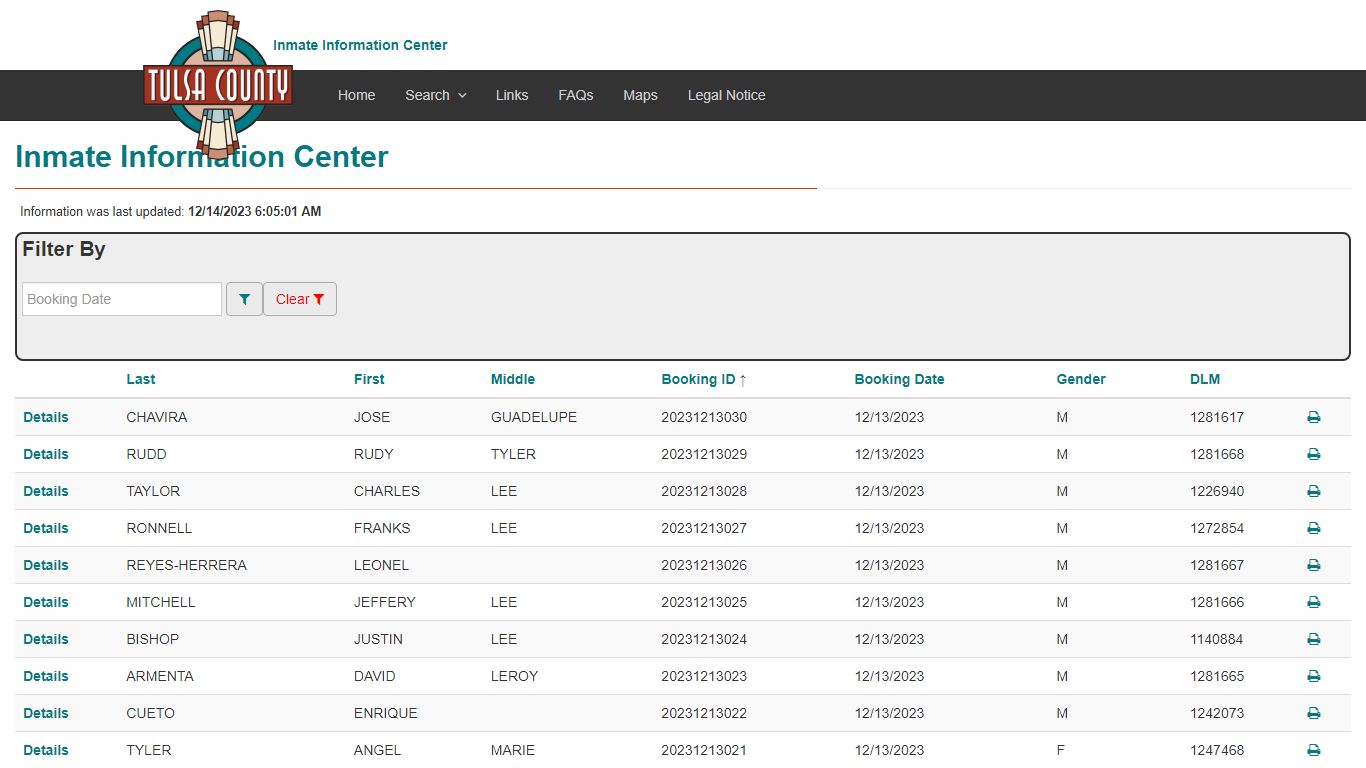Select first name ENRIQUE cell

[386, 713]
